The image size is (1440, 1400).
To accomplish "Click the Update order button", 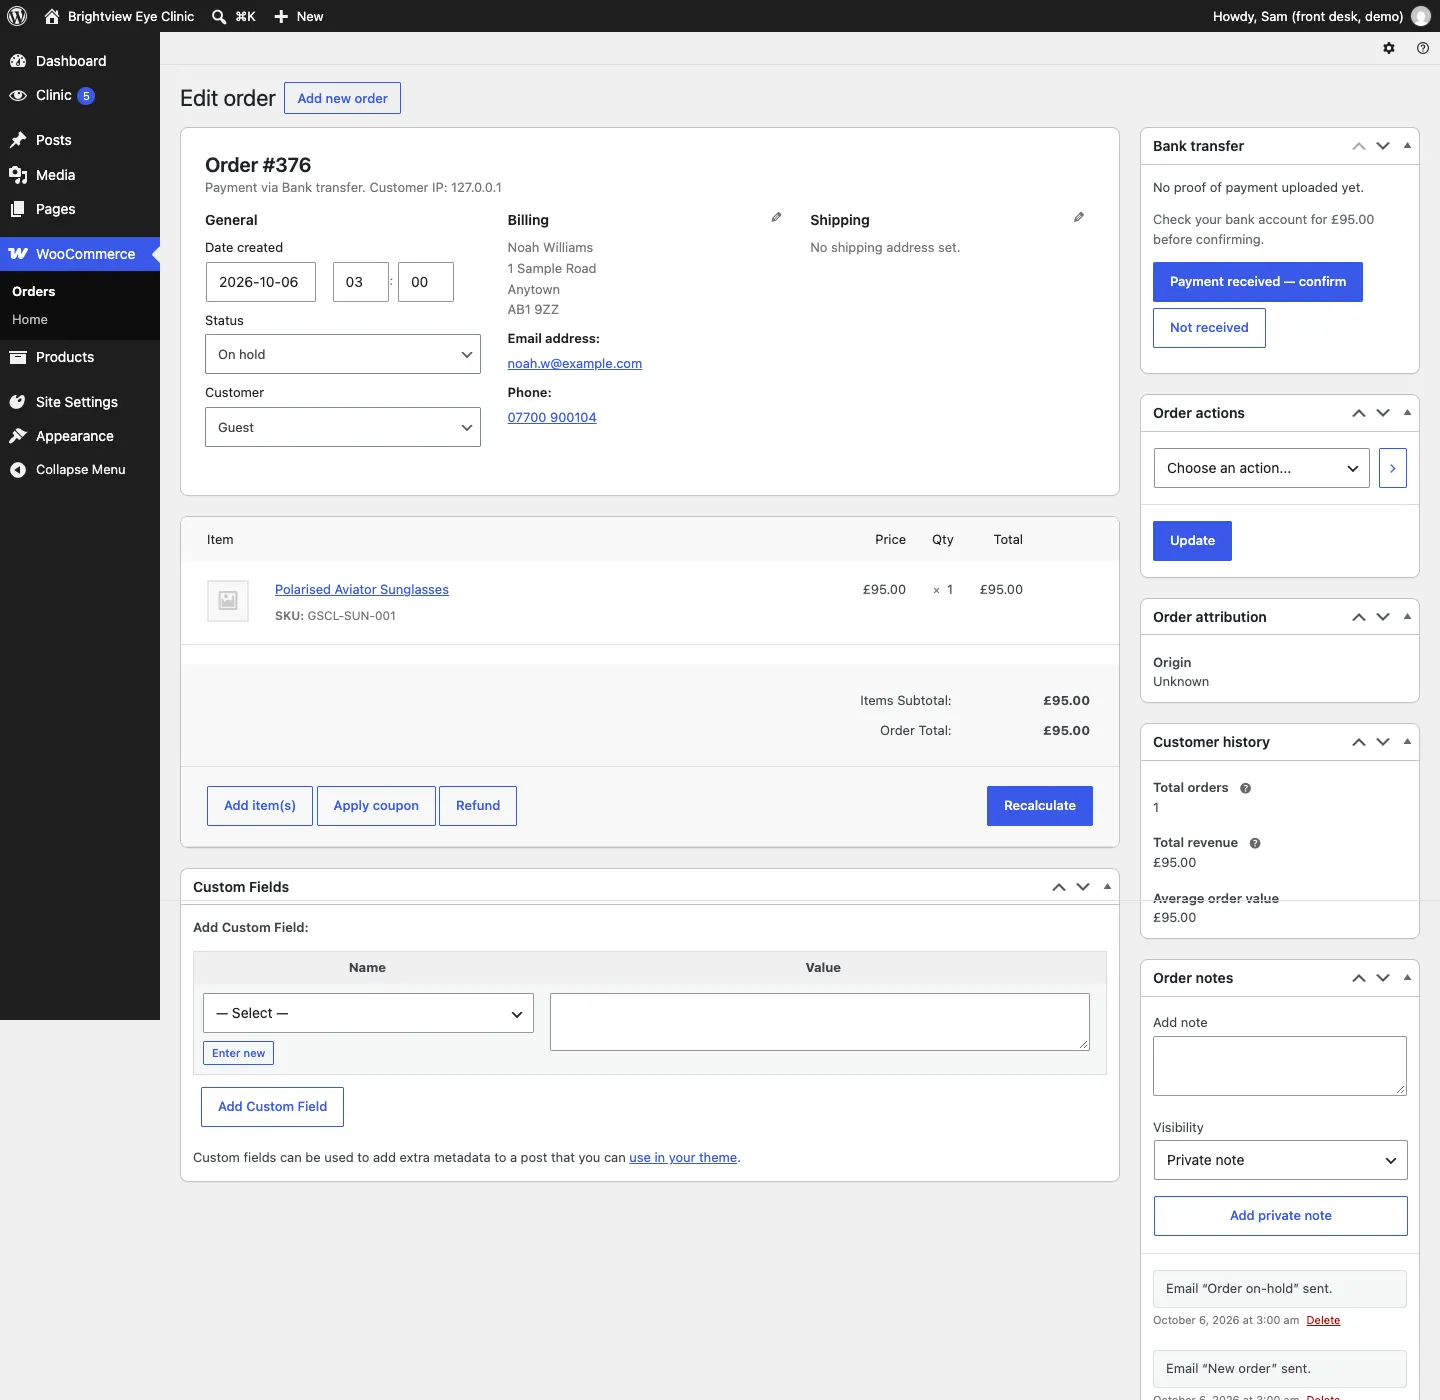I will coord(1192,541).
